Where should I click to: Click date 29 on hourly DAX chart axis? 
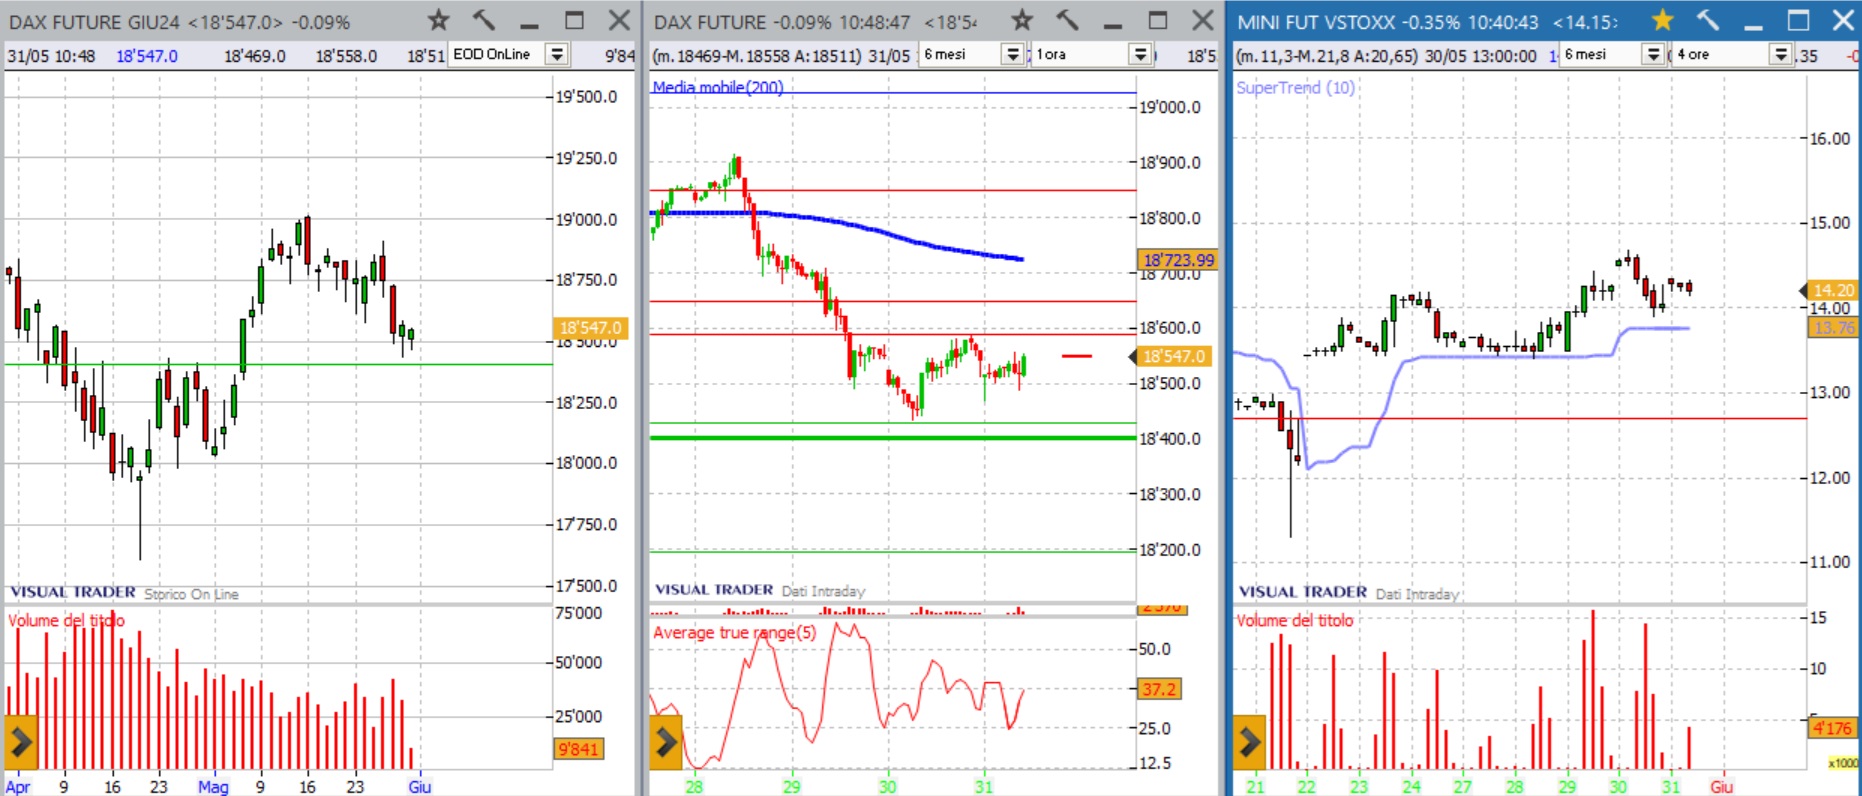[x=791, y=787]
